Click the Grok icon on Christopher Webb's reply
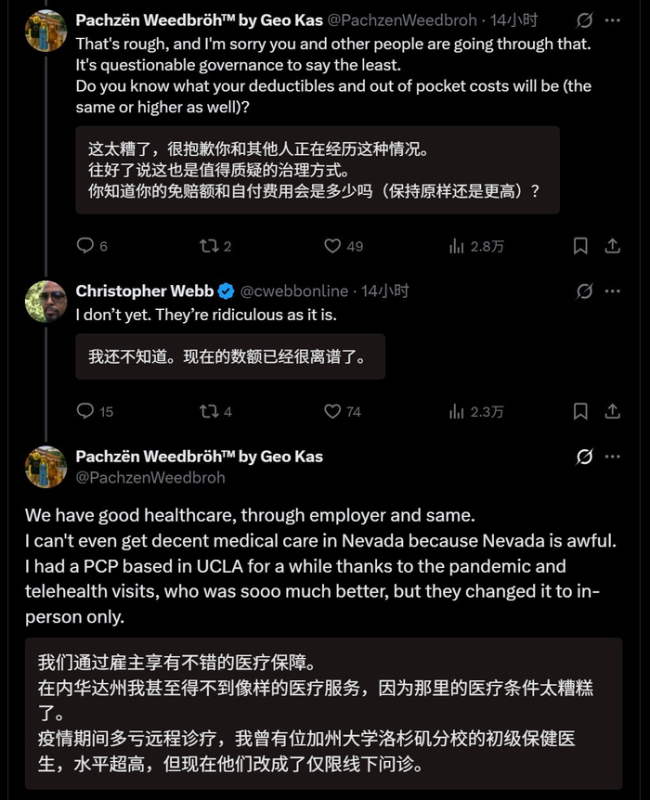 583,290
